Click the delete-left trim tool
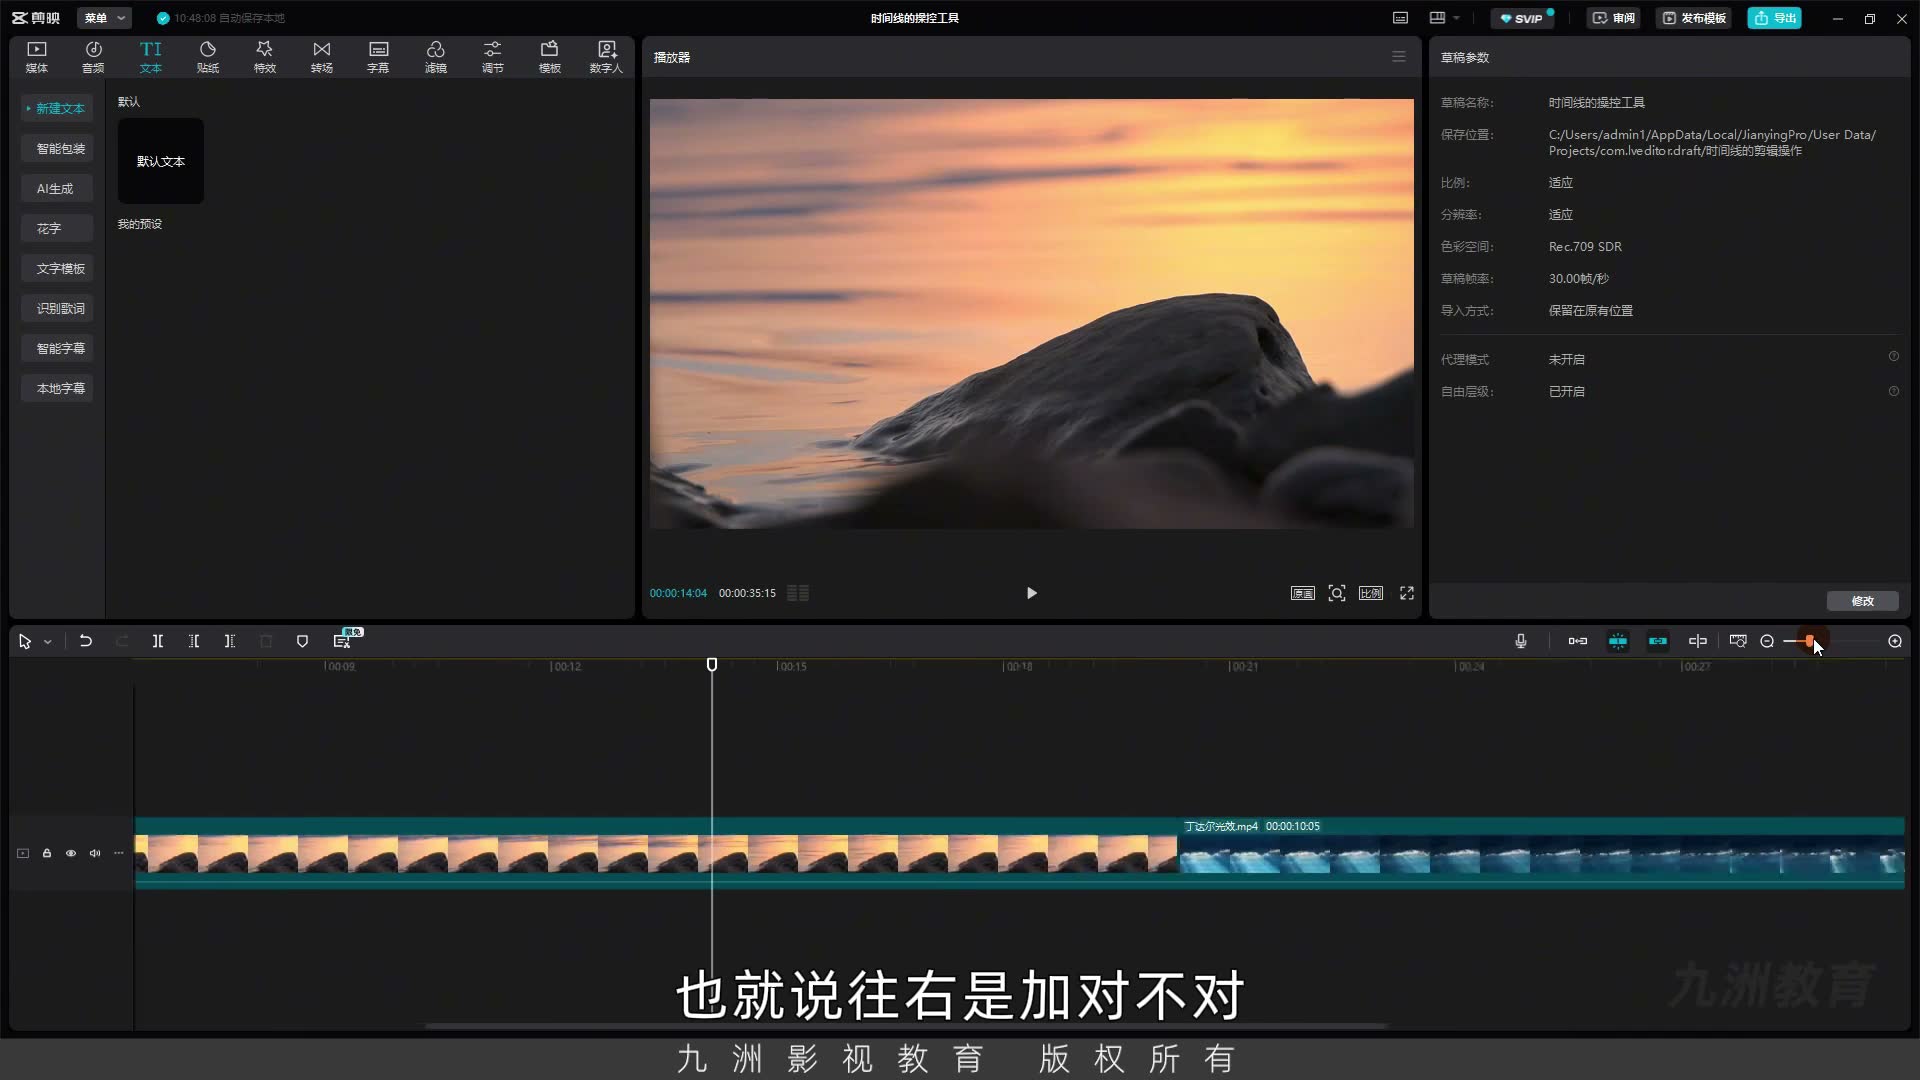This screenshot has height=1080, width=1920. (x=194, y=641)
